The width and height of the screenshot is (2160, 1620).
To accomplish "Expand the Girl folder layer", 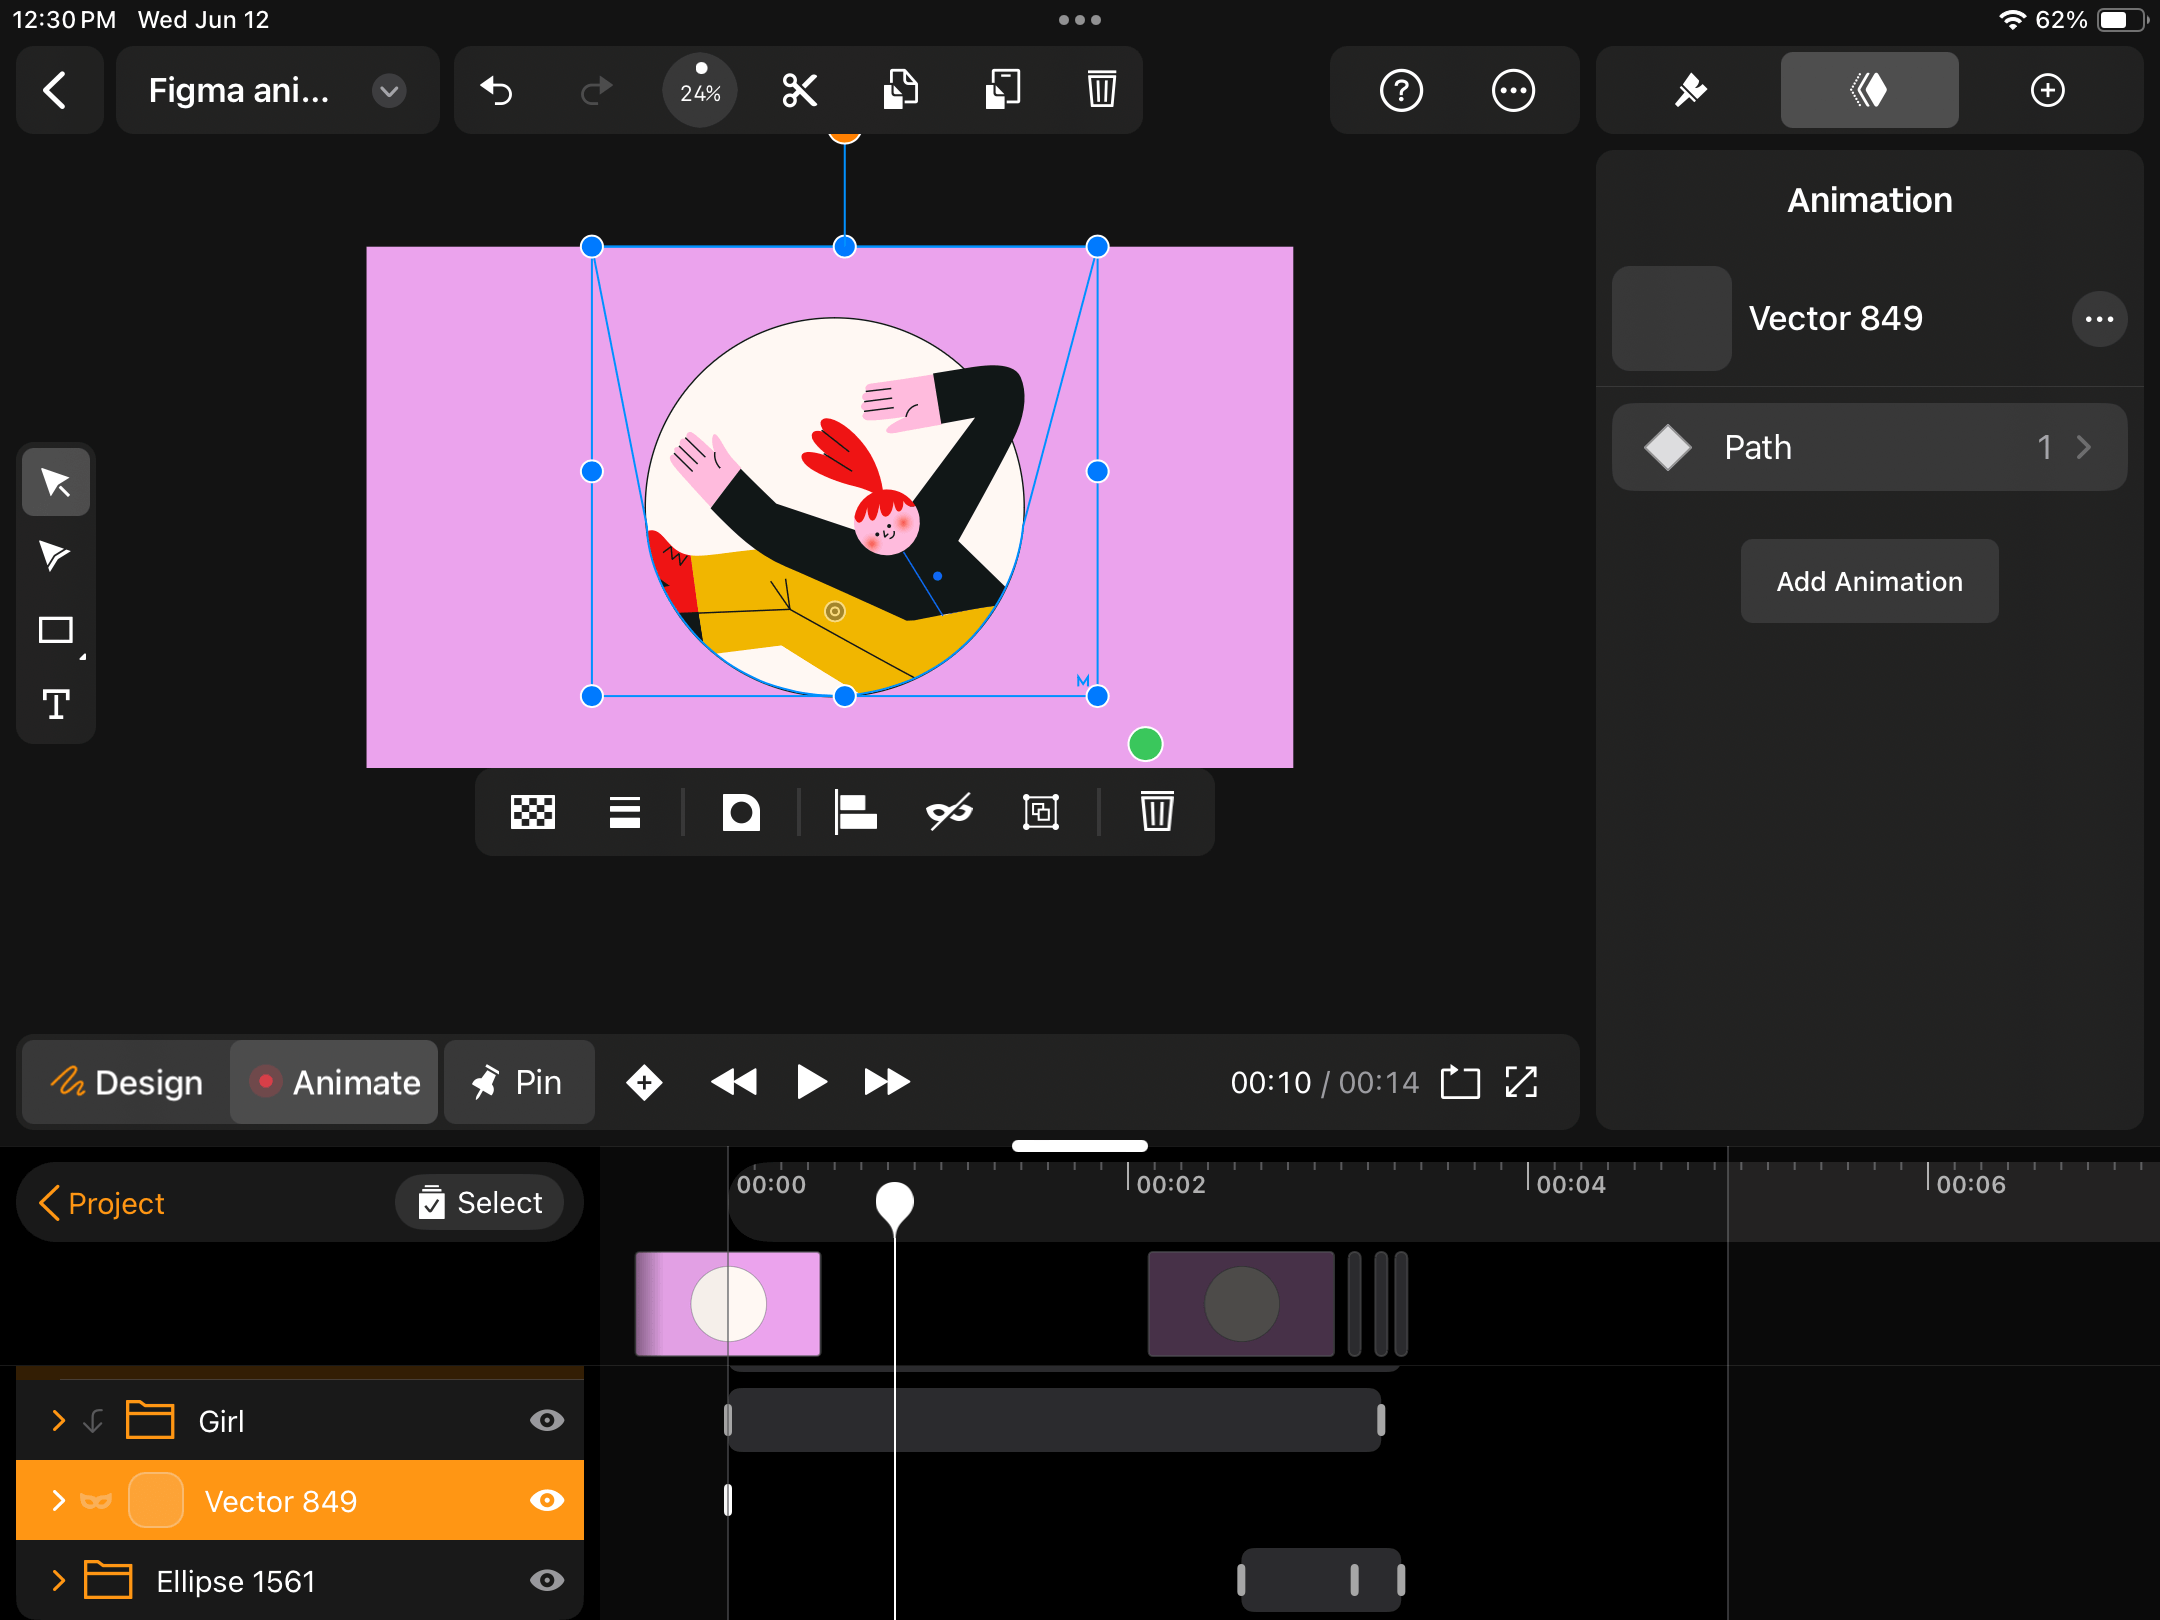I will pyautogui.click(x=58, y=1419).
